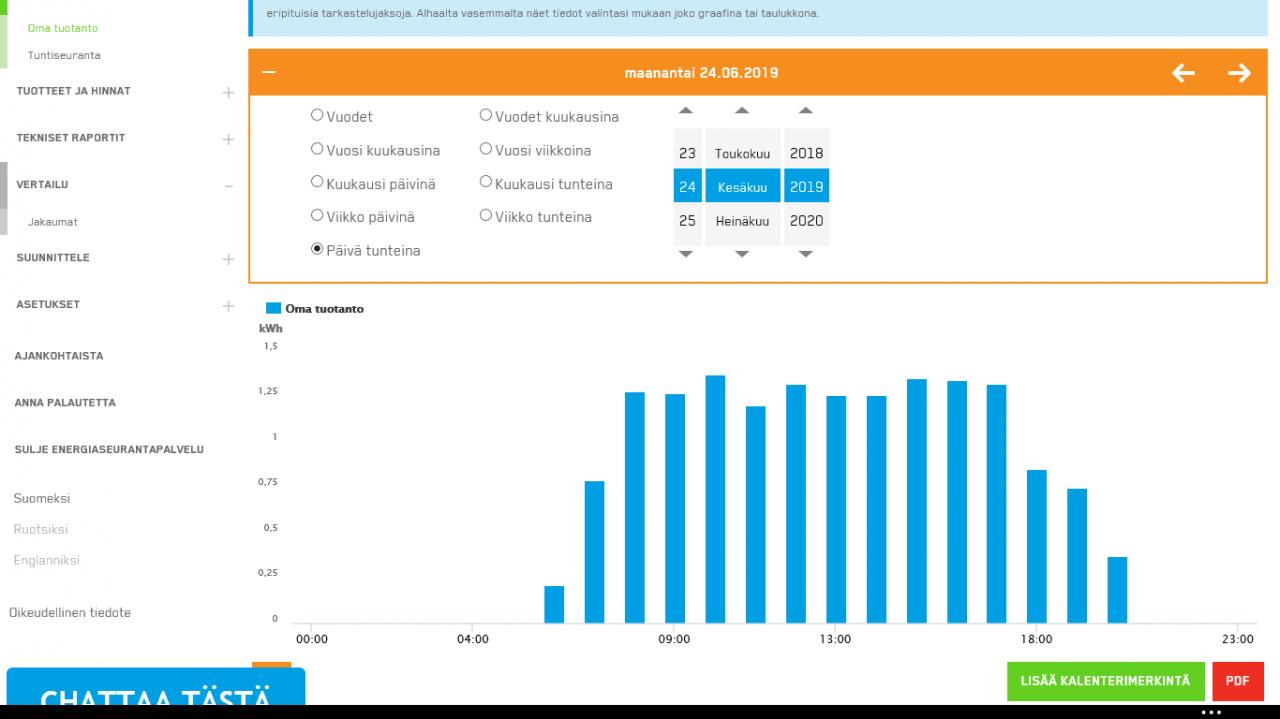Open Oma tuotanto sidebar item
This screenshot has width=1280, height=719.
pyautogui.click(x=63, y=28)
